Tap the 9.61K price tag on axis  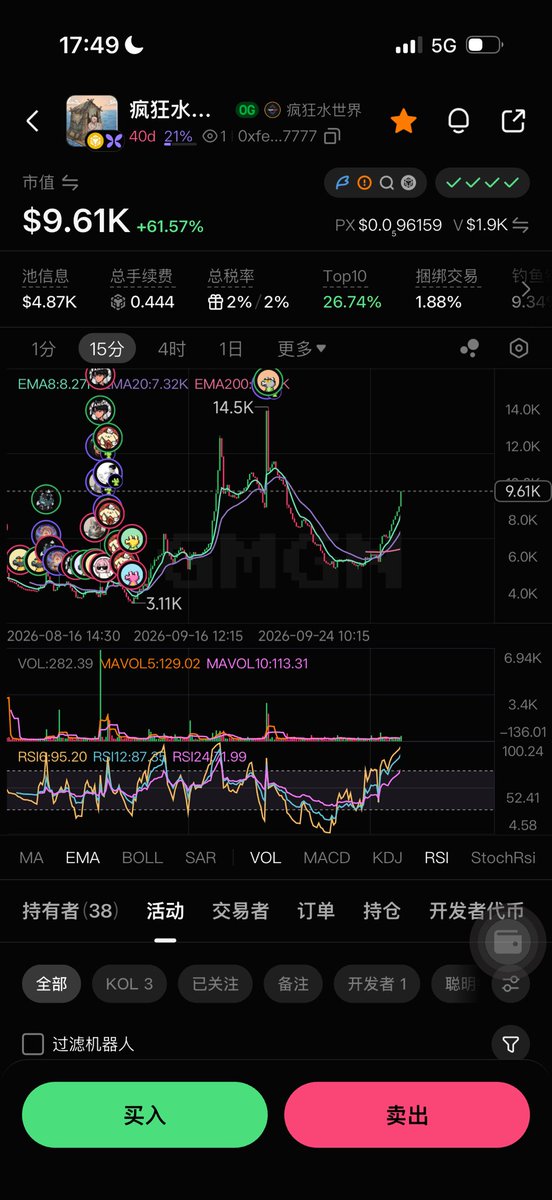coord(523,491)
